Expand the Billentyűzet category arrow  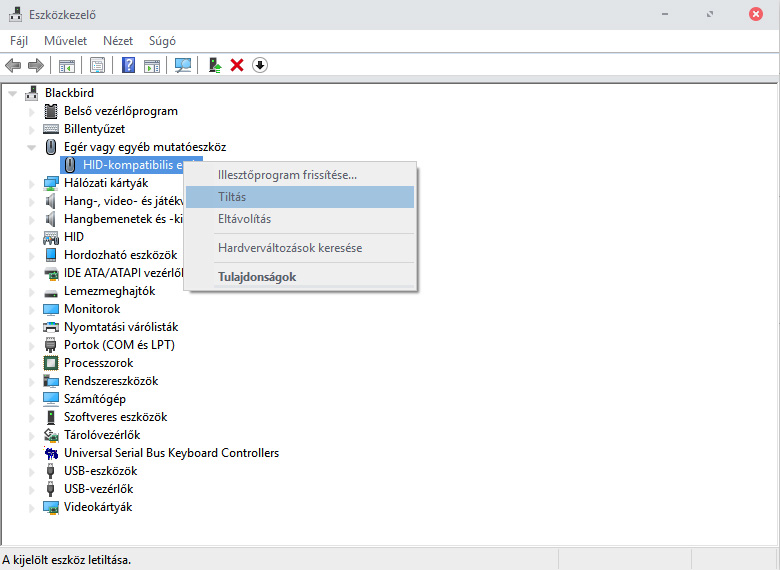(x=31, y=129)
